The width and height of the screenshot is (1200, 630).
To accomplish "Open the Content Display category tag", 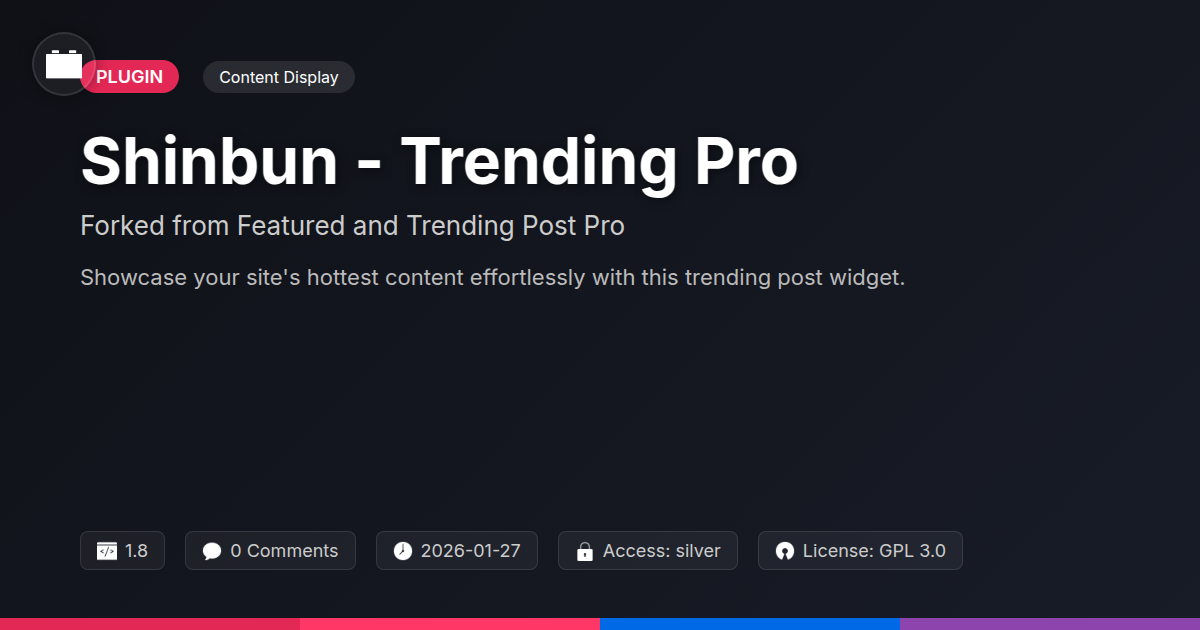I will coord(278,77).
